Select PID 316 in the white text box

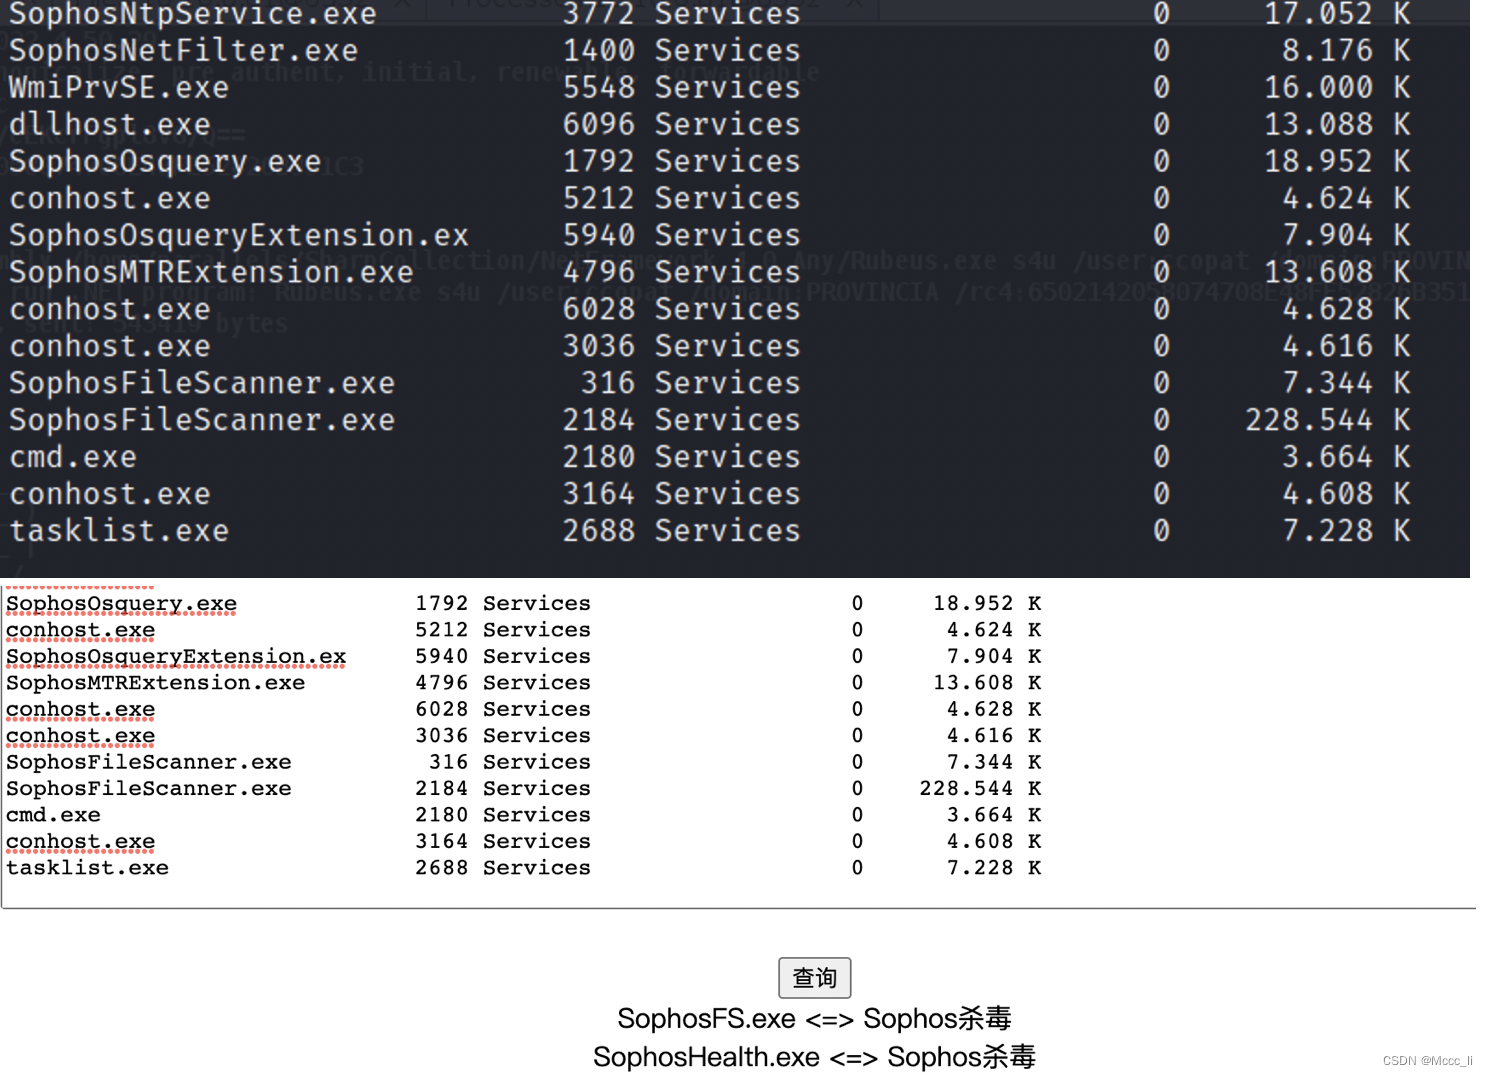tap(449, 762)
